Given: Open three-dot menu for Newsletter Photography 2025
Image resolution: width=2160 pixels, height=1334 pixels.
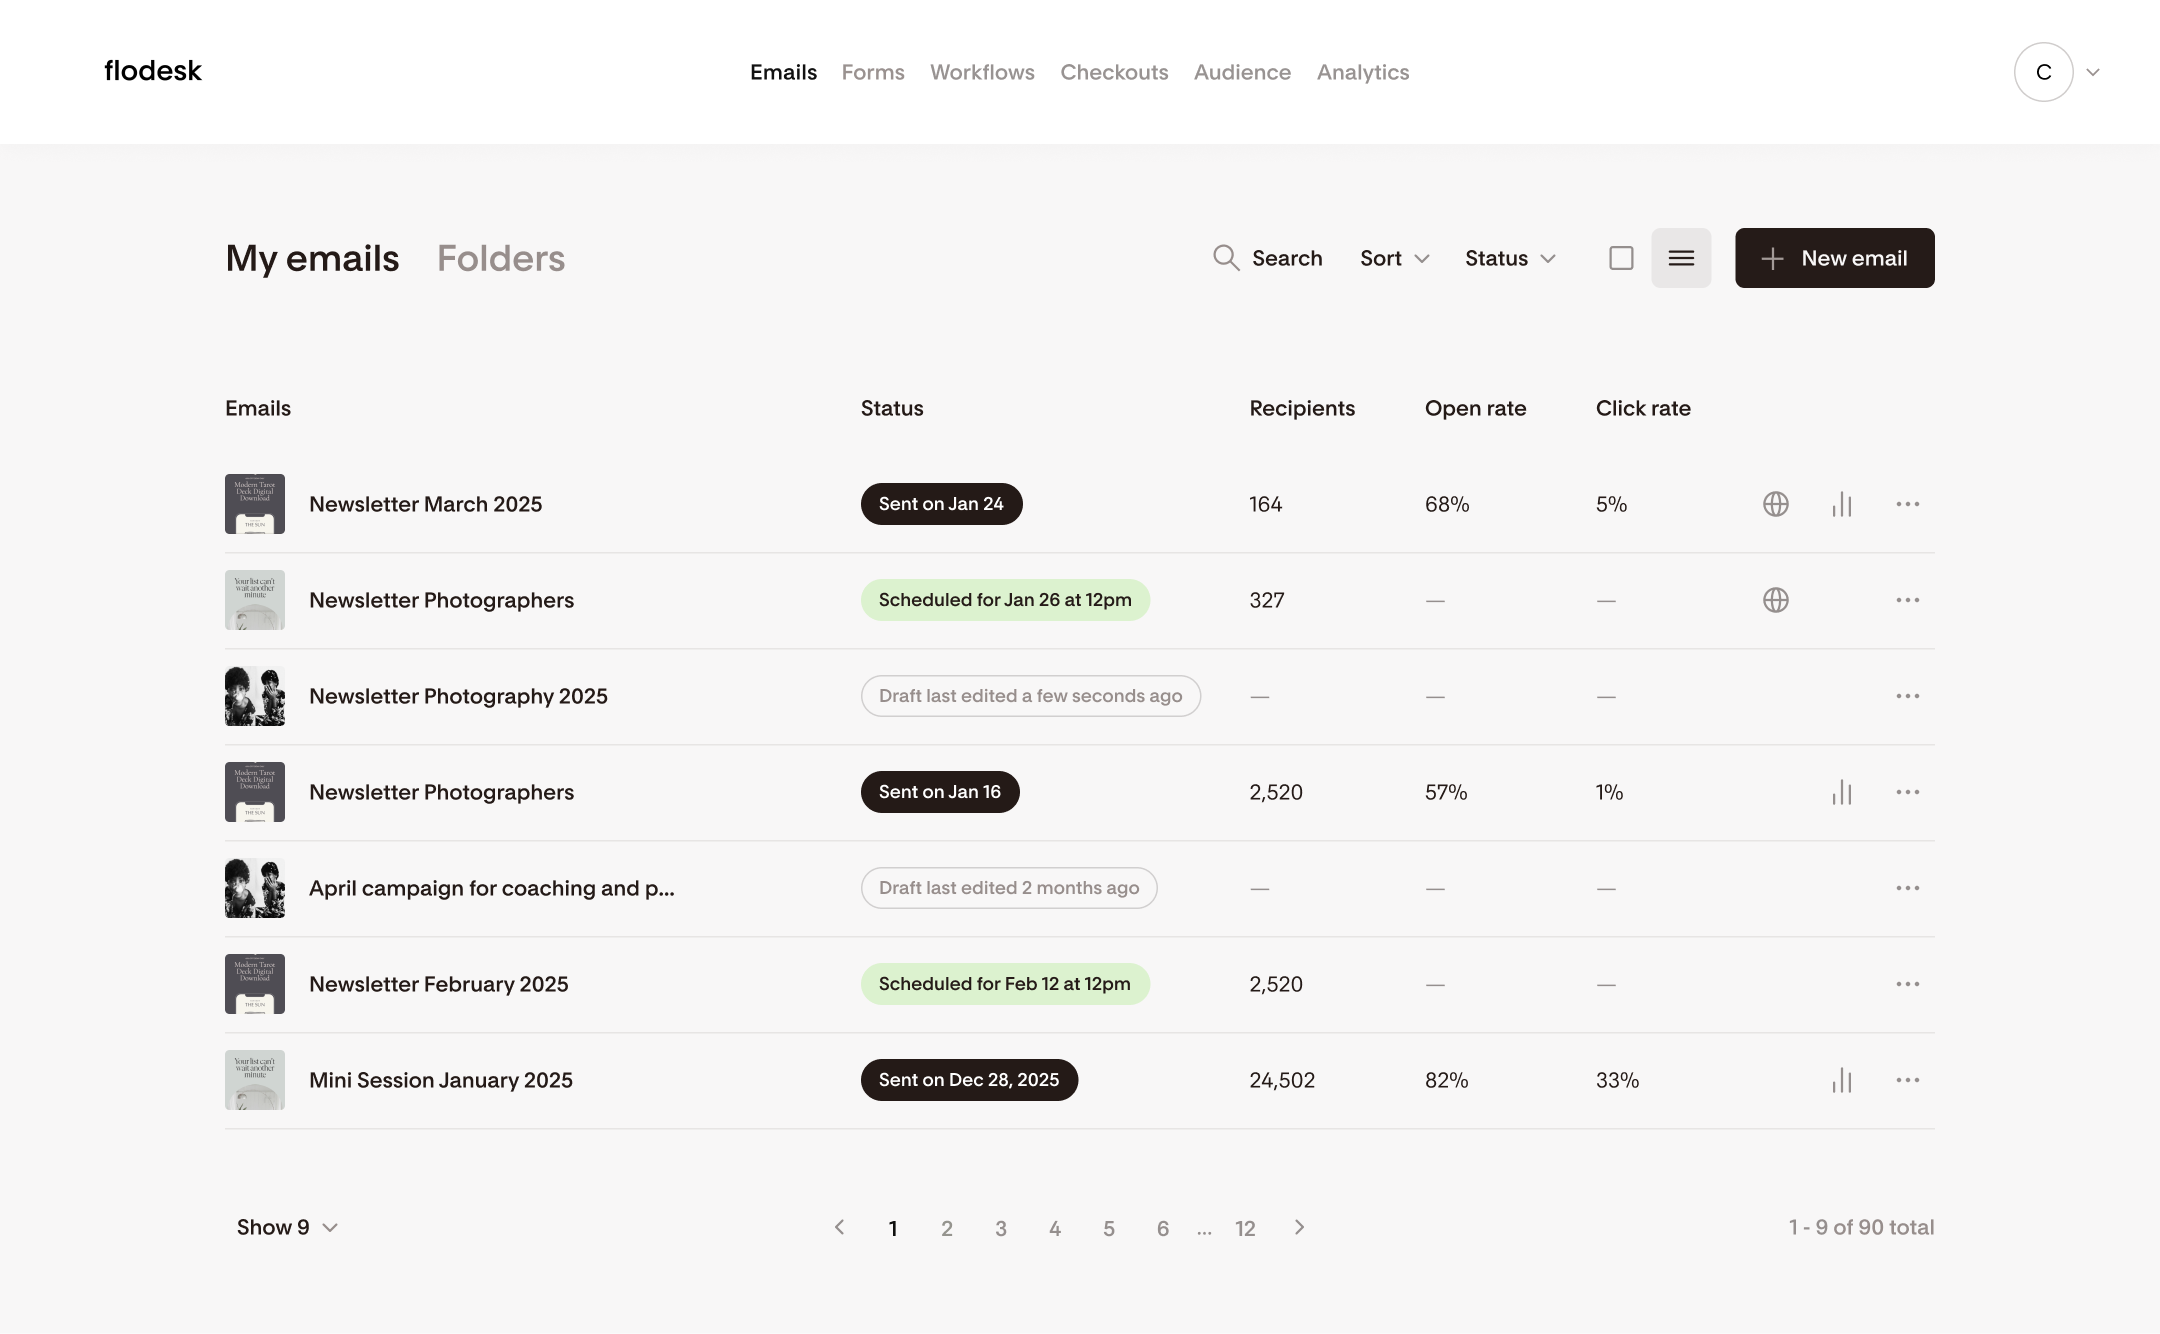Looking at the screenshot, I should (x=1907, y=696).
